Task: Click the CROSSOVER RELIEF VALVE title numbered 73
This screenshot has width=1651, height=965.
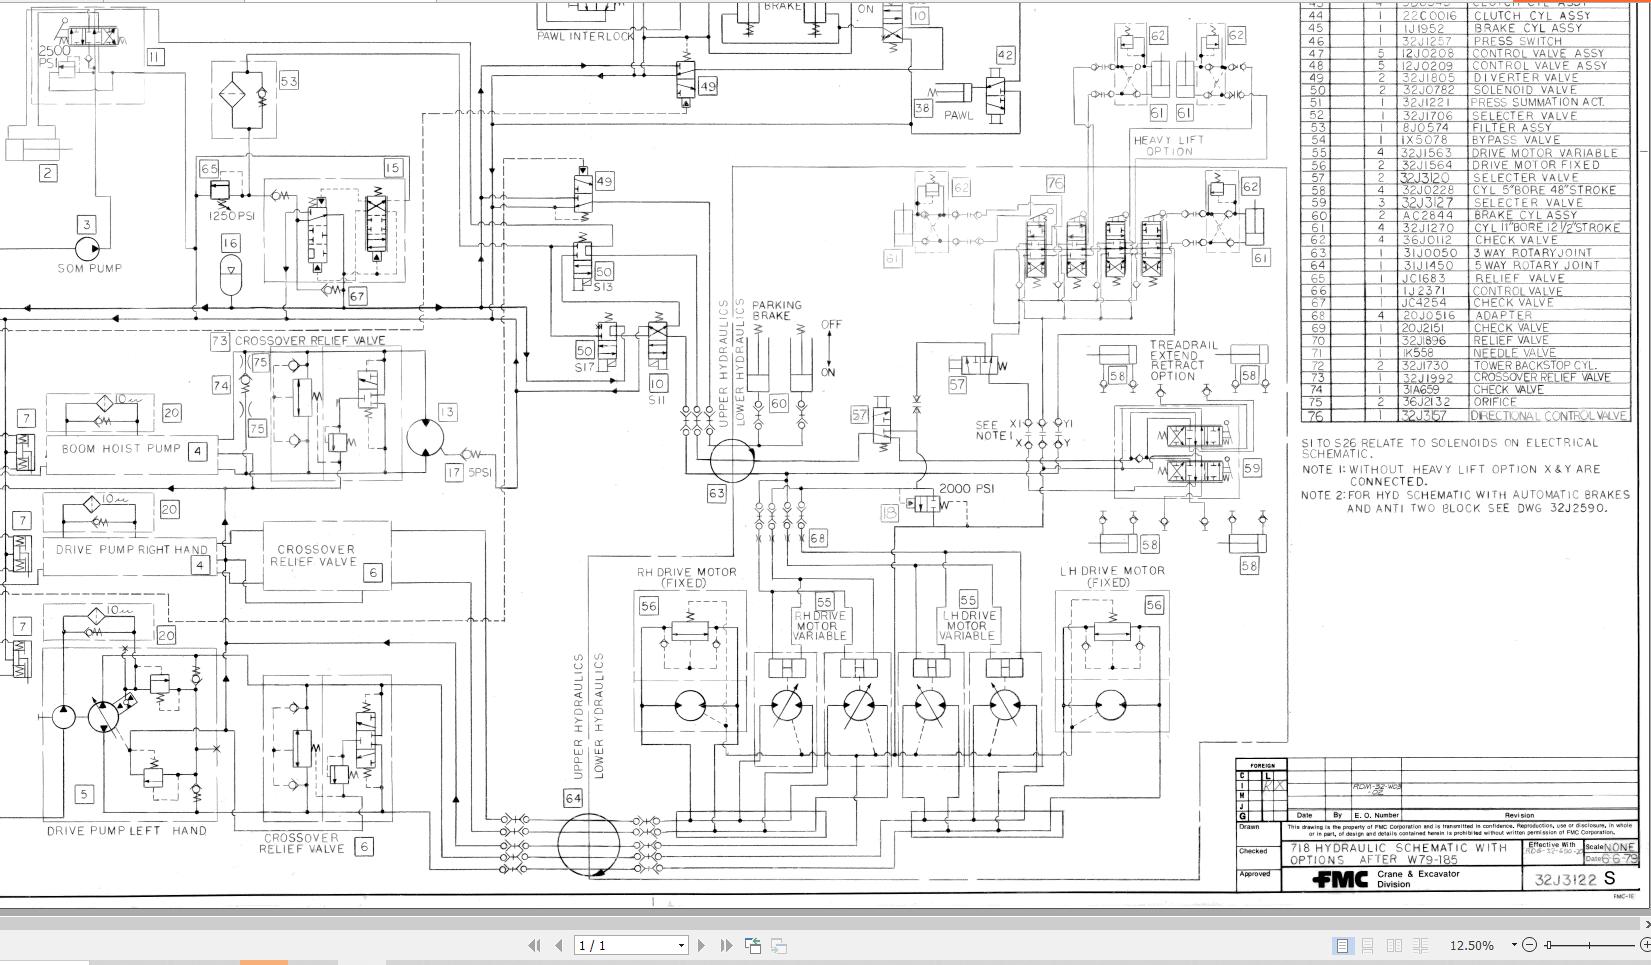Action: click(x=310, y=340)
